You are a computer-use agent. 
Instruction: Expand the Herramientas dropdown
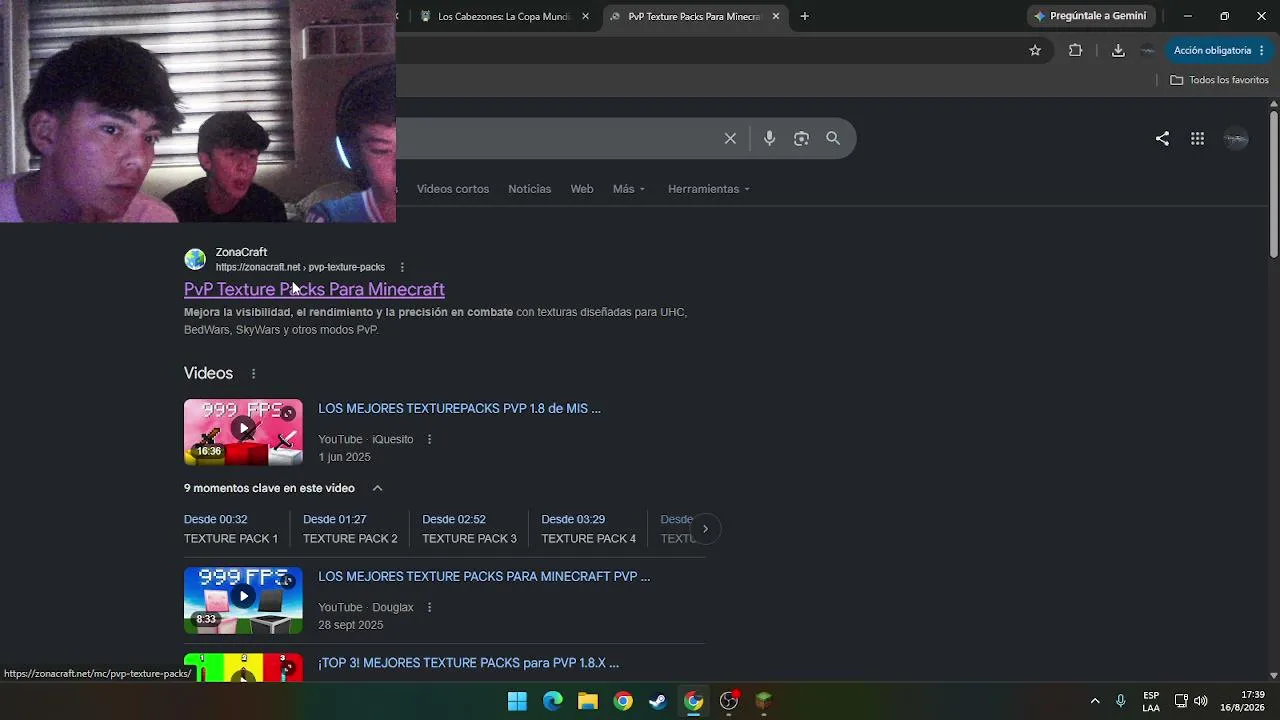(709, 189)
